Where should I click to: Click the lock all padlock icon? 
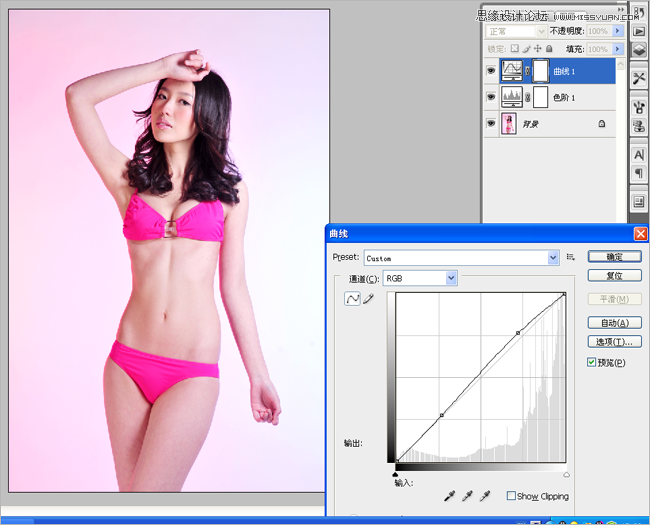pyautogui.click(x=549, y=49)
